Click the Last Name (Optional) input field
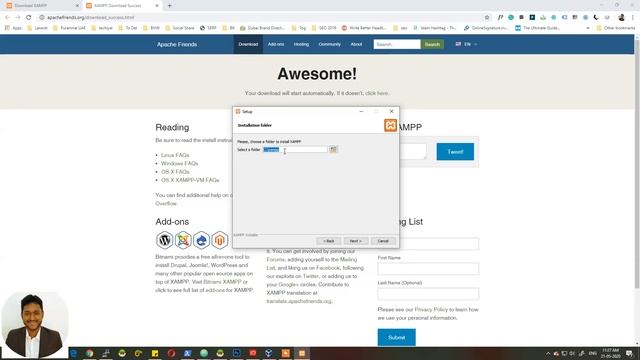Viewport: 640px width, 360px height. pyautogui.click(x=428, y=293)
